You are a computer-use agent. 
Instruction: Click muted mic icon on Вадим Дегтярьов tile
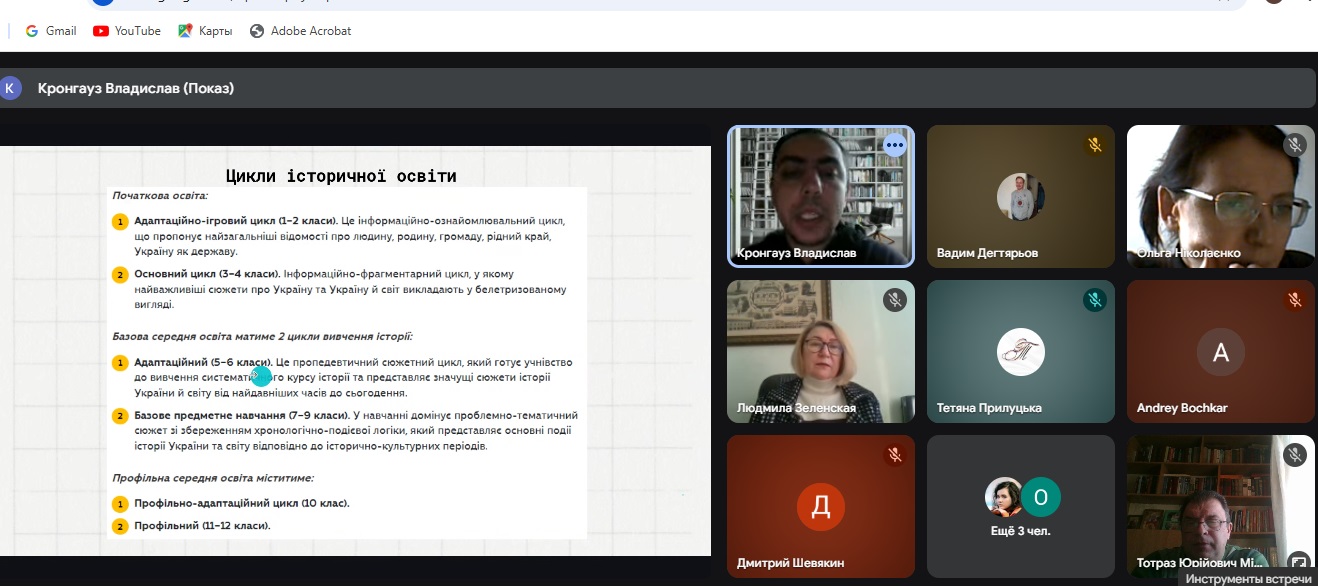pyautogui.click(x=1095, y=145)
